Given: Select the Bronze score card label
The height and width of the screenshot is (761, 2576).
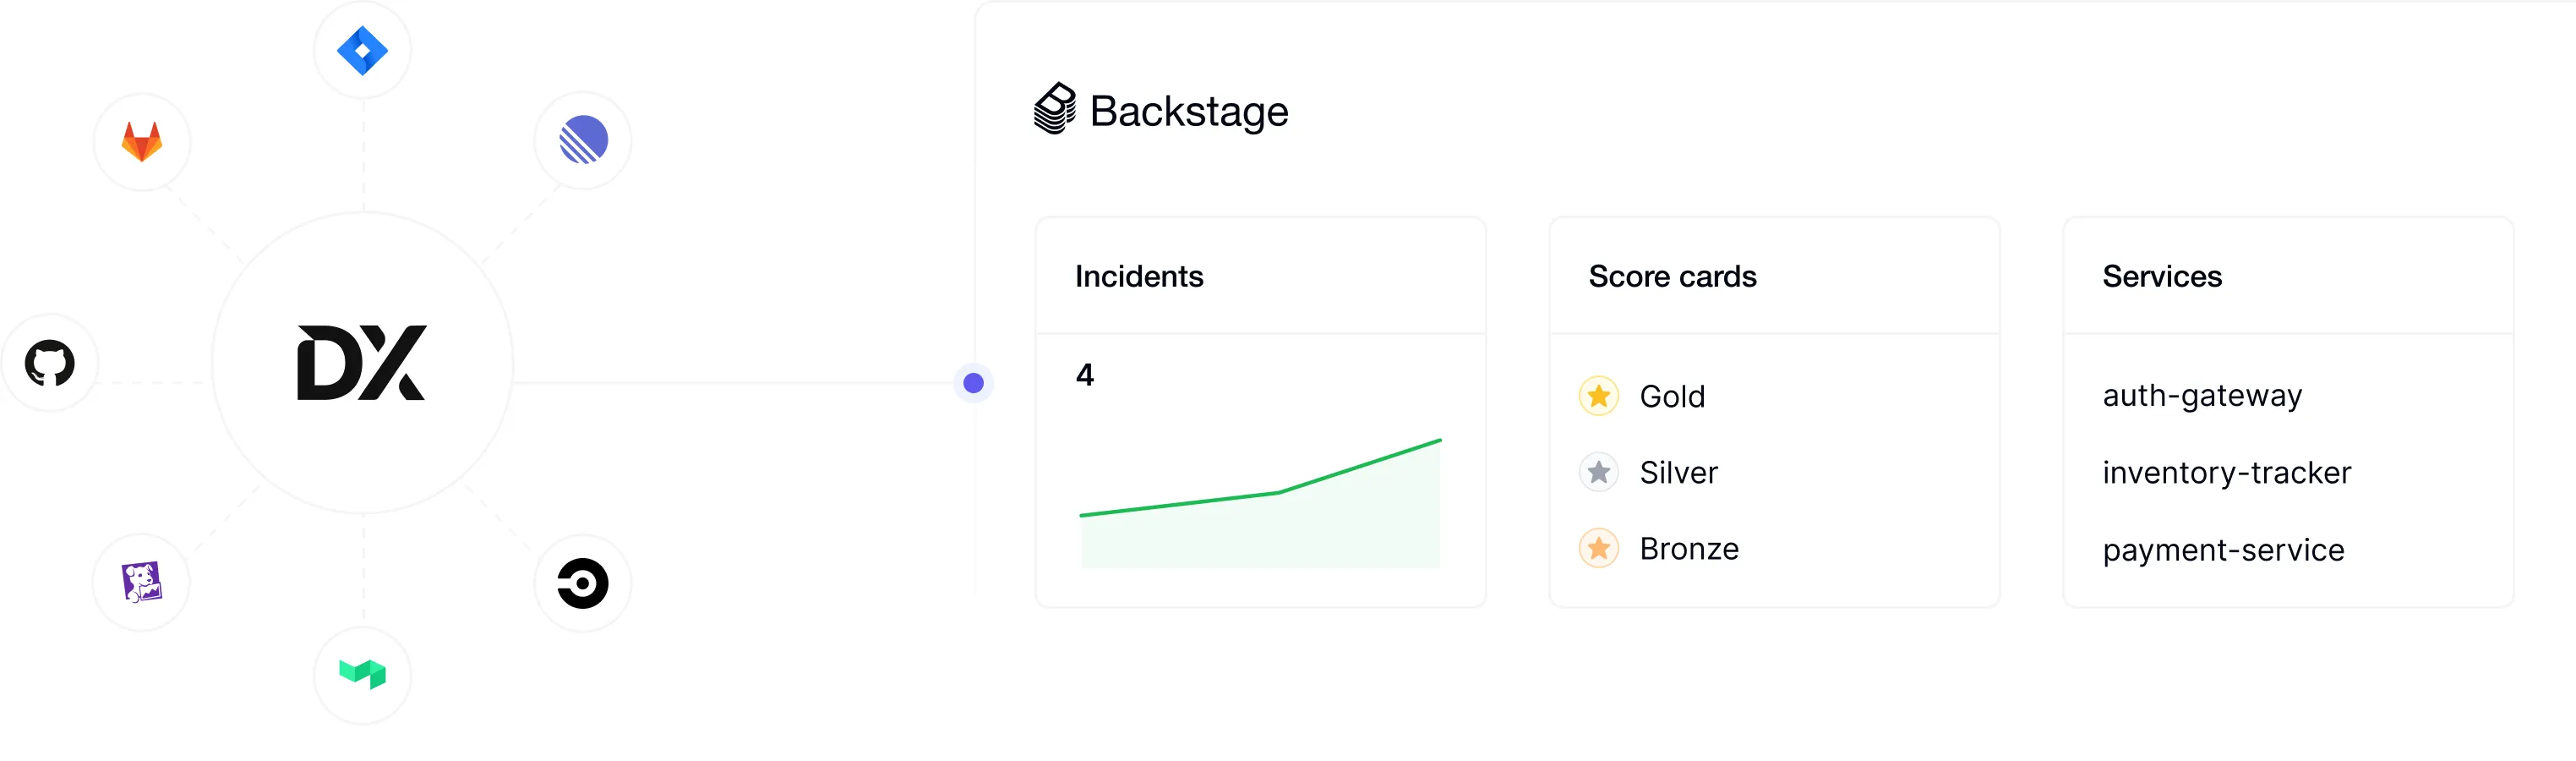Looking at the screenshot, I should point(1689,549).
